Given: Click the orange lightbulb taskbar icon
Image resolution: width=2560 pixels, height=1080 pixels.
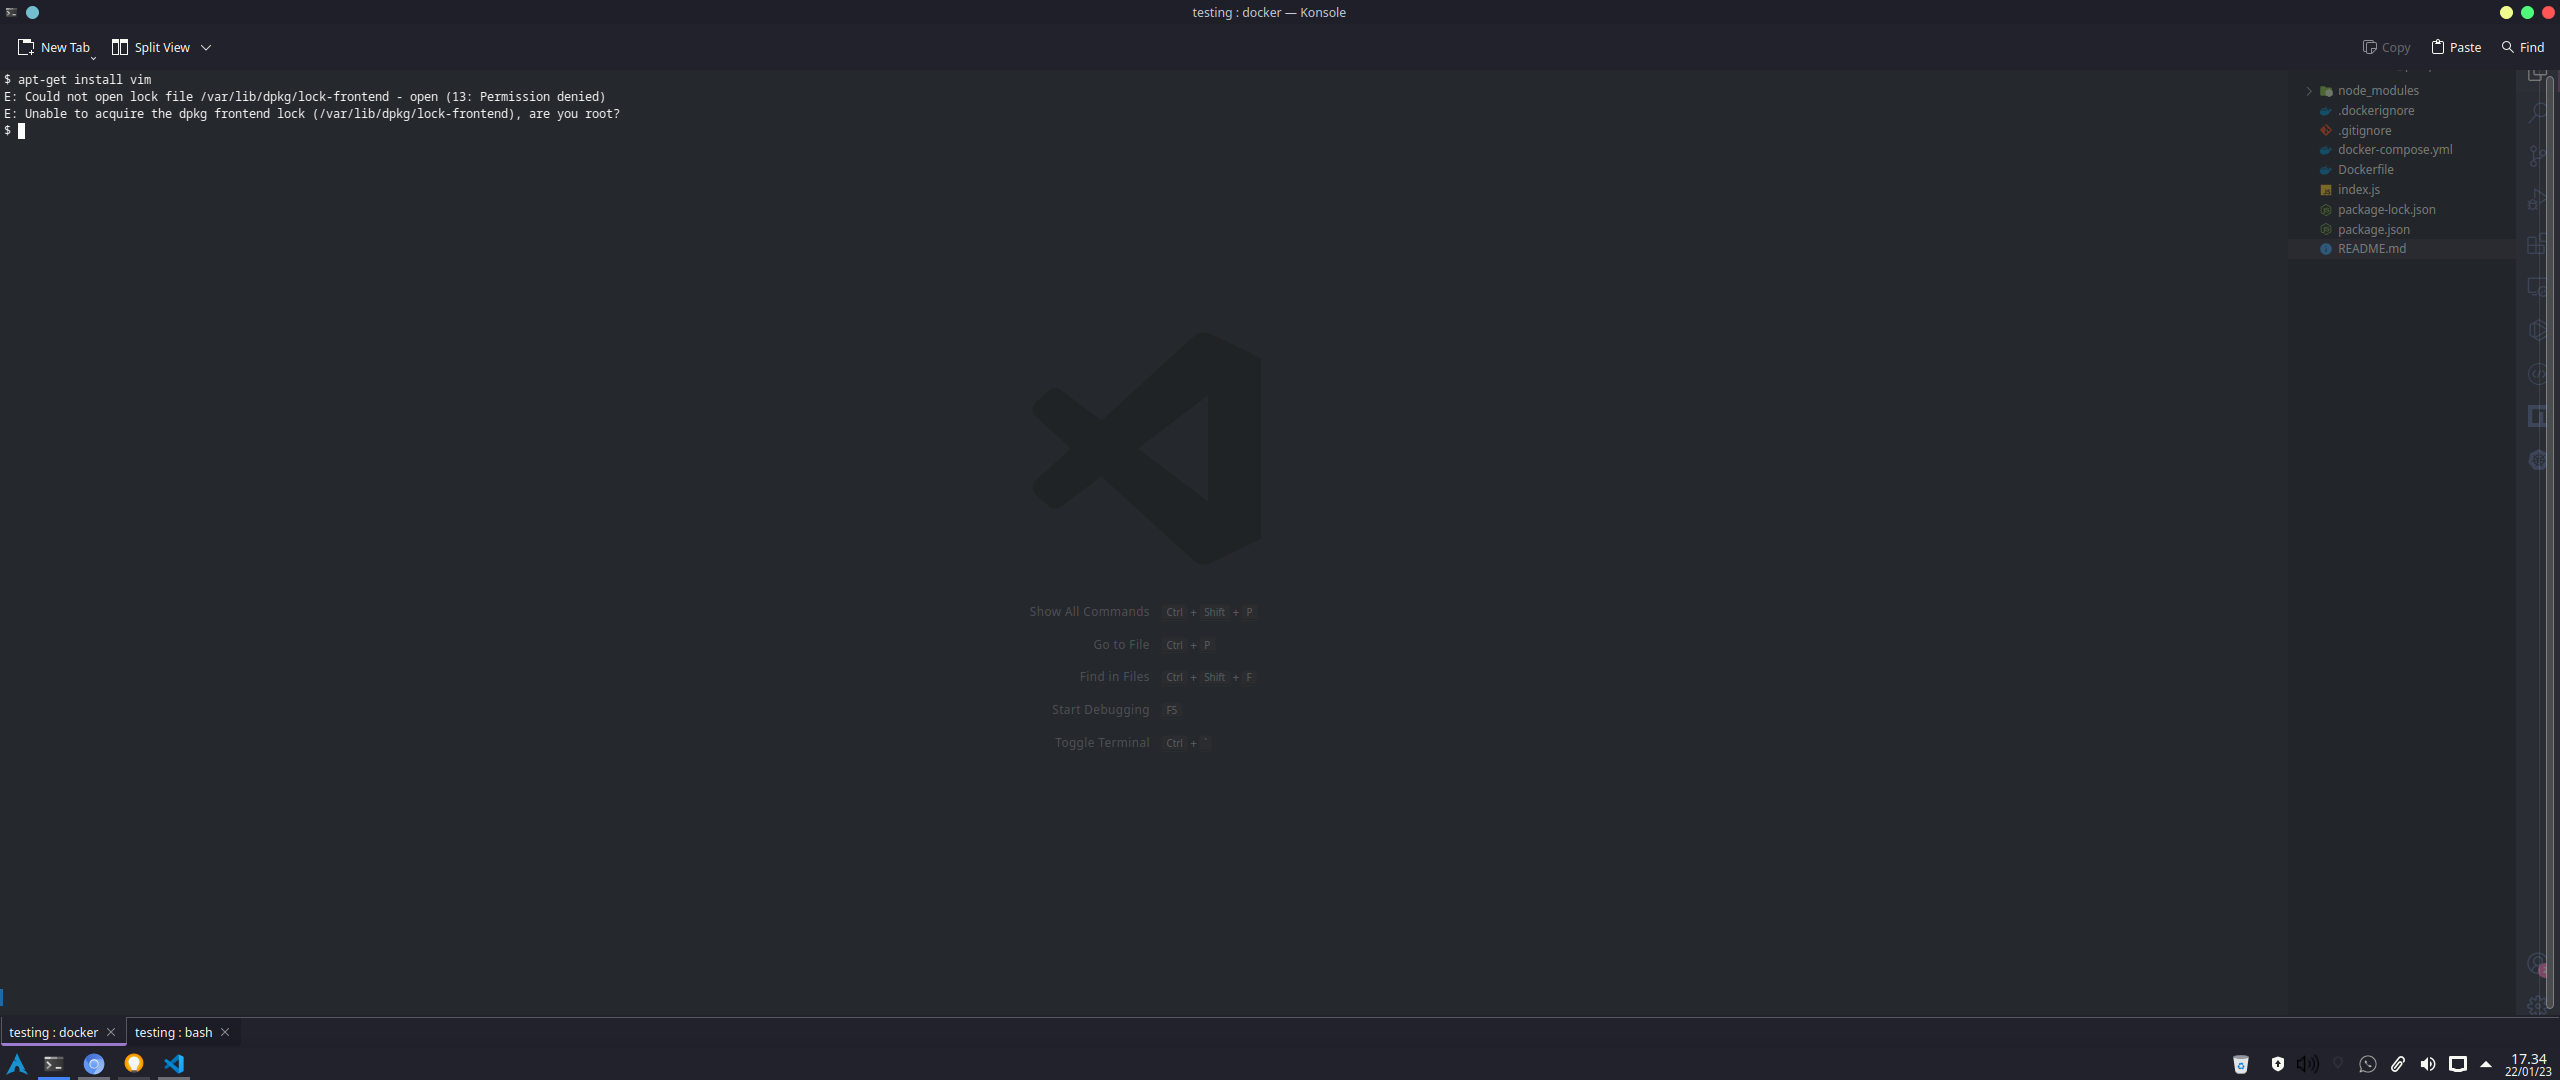Looking at the screenshot, I should click(x=134, y=1063).
